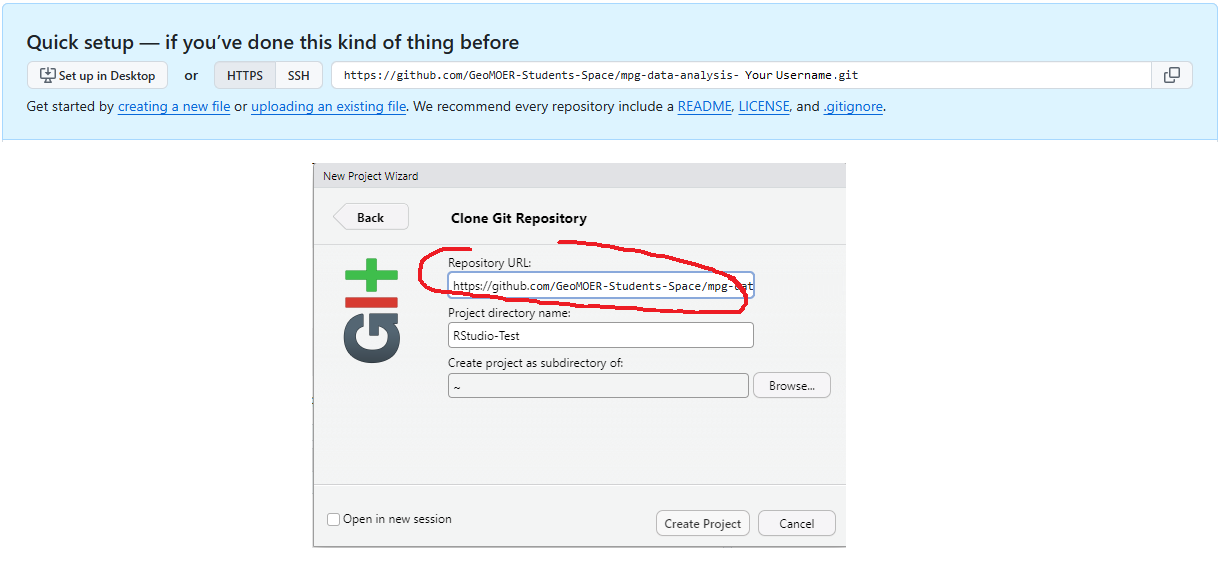1220x567 pixels.
Task: Follow the README link
Action: (x=704, y=107)
